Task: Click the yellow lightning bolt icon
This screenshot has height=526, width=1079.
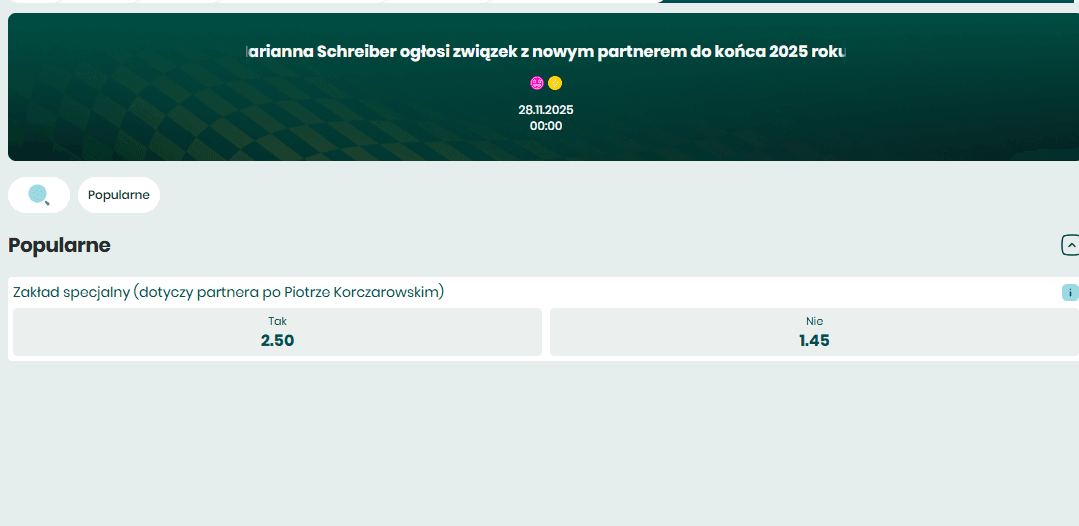Action: click(x=555, y=83)
